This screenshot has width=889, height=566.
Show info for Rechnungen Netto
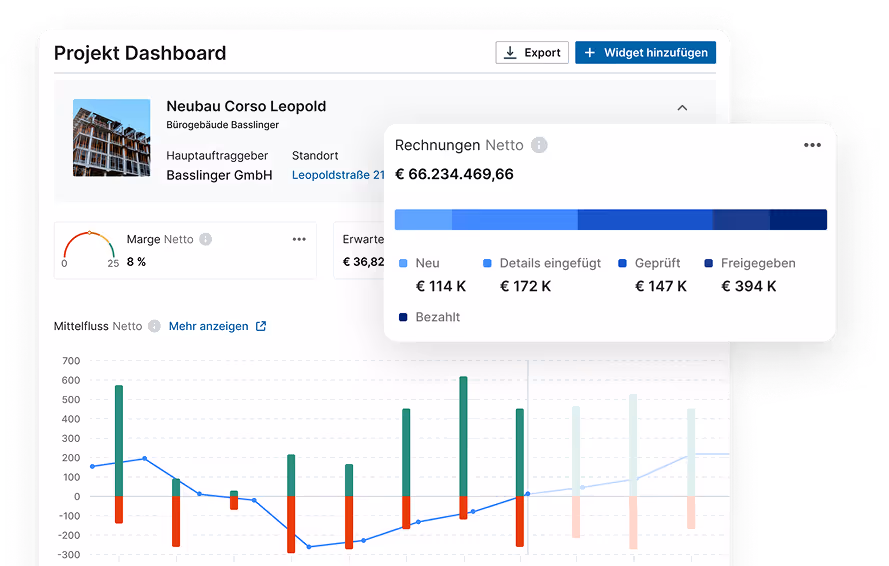539,145
